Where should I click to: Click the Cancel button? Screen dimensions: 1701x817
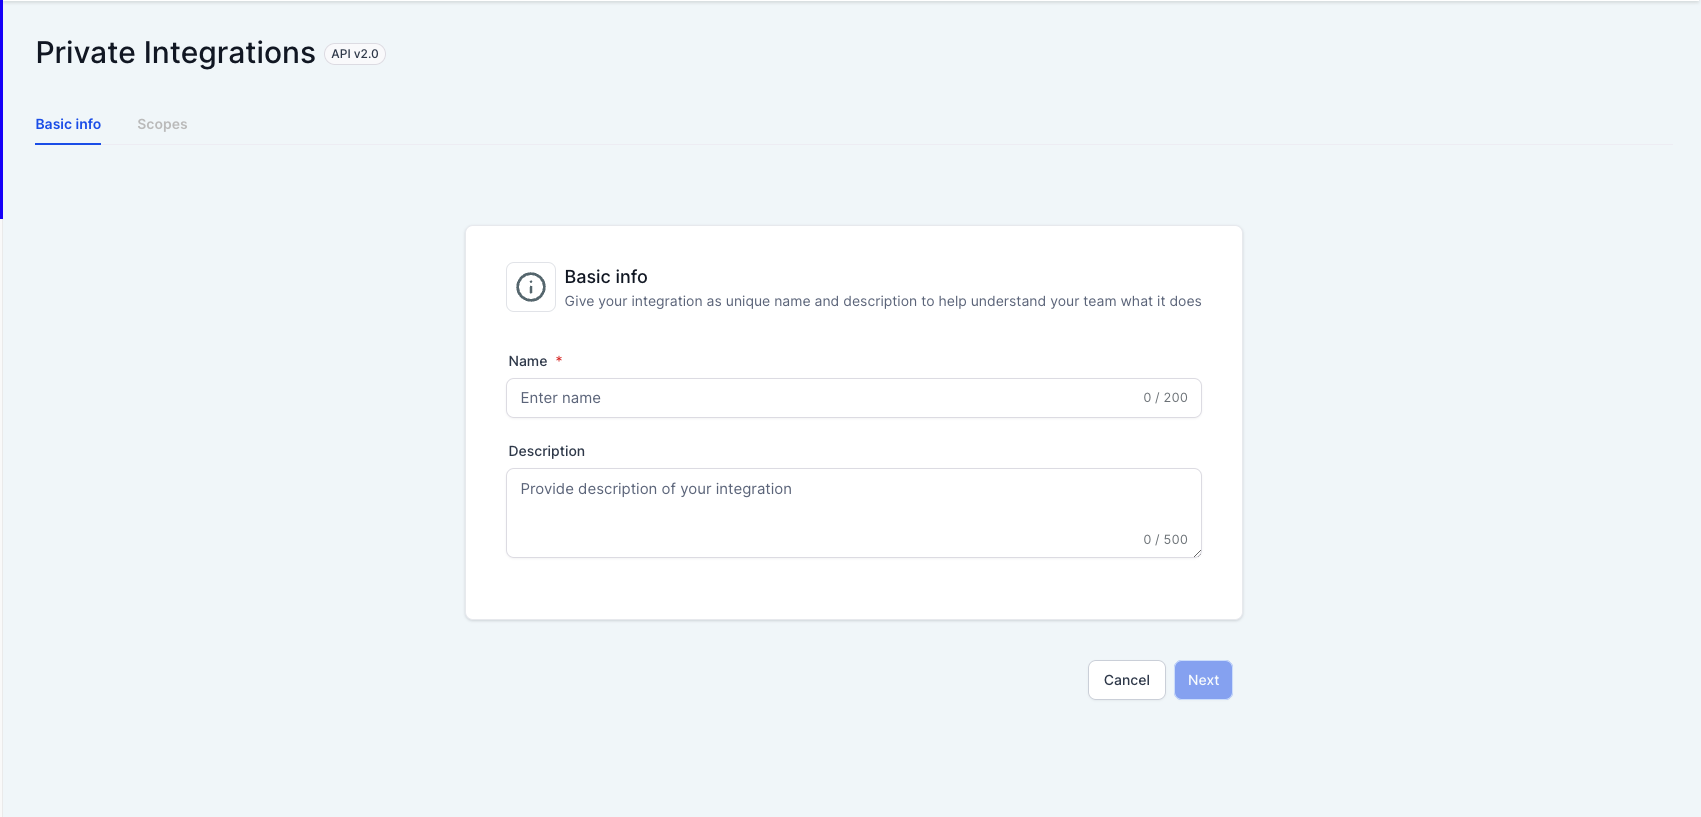[1127, 680]
